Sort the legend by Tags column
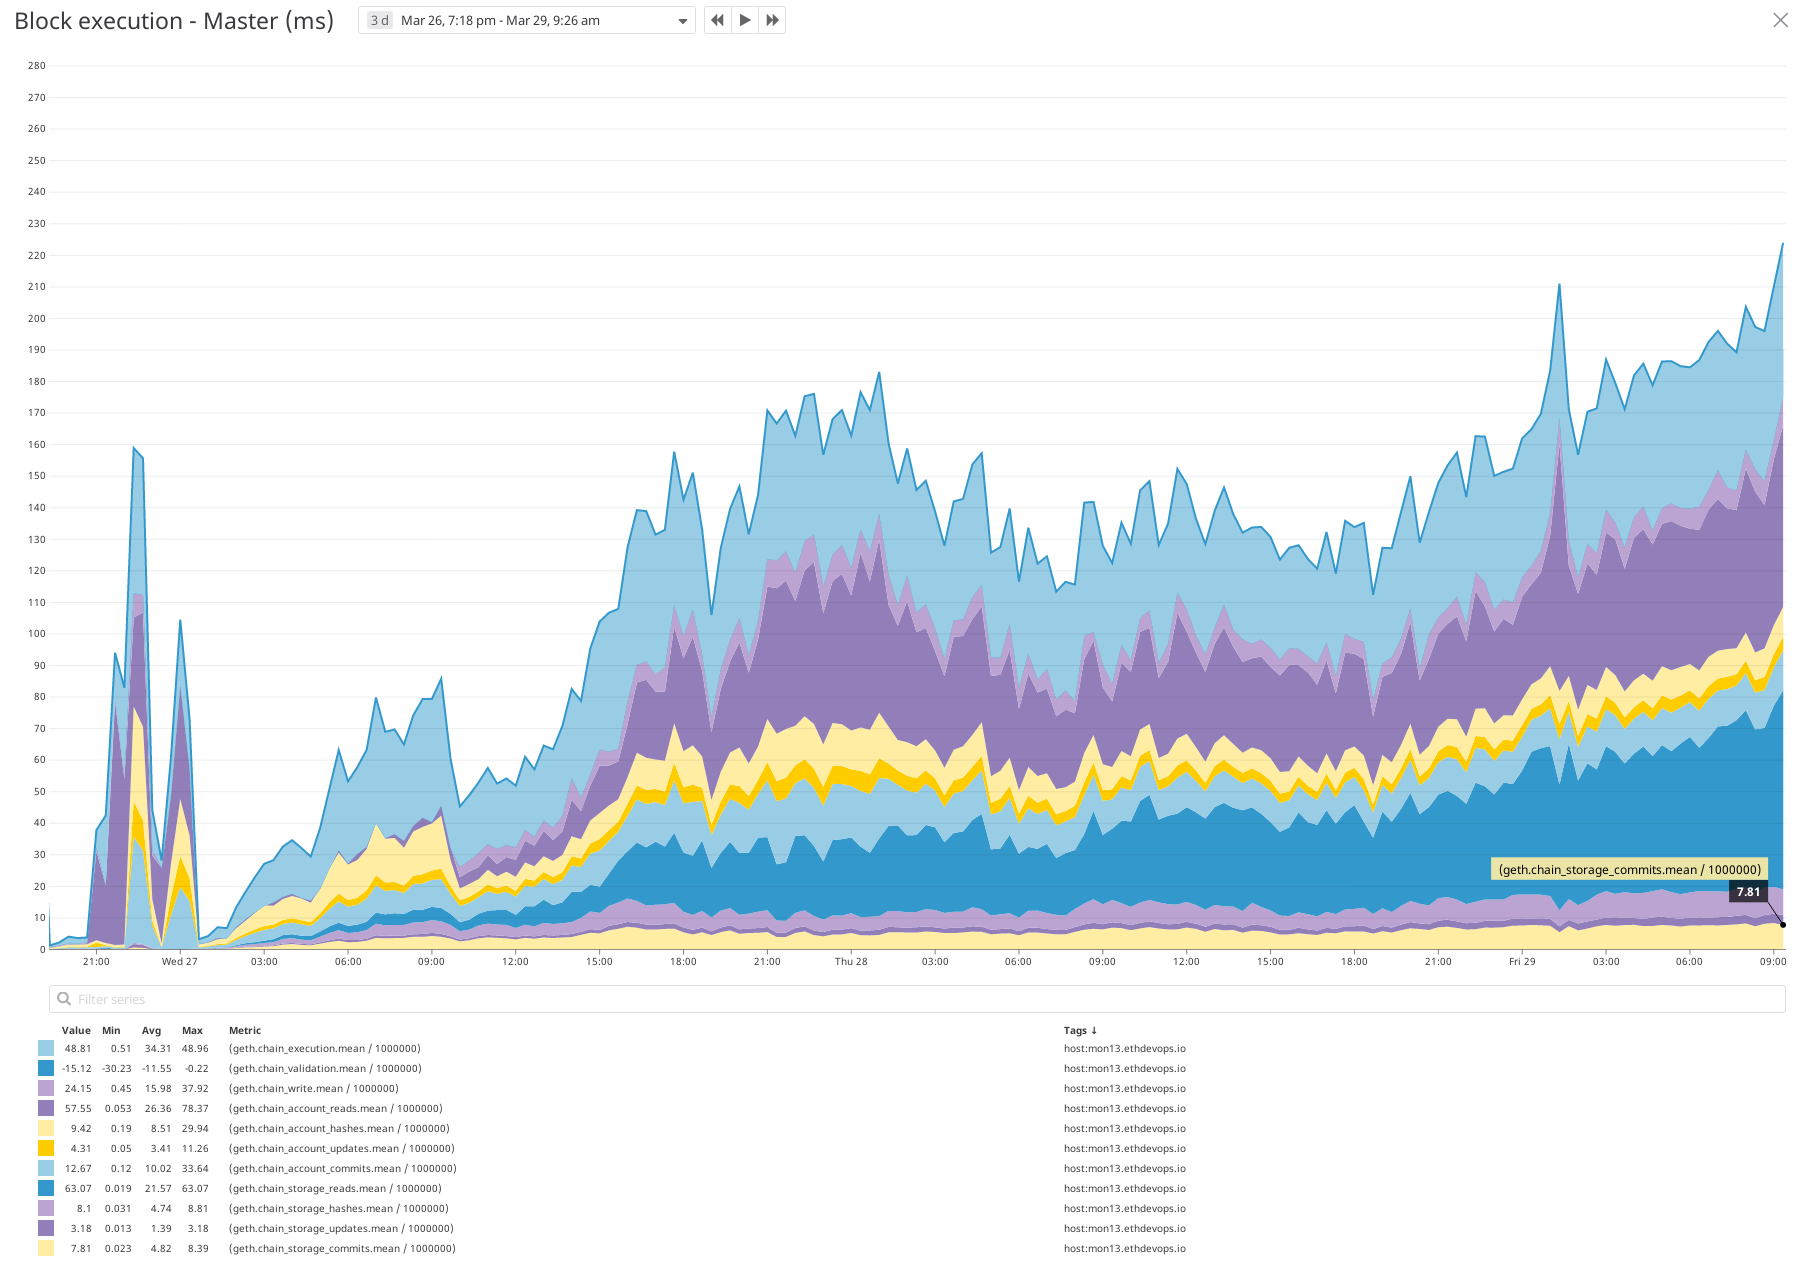 click(x=1080, y=1030)
